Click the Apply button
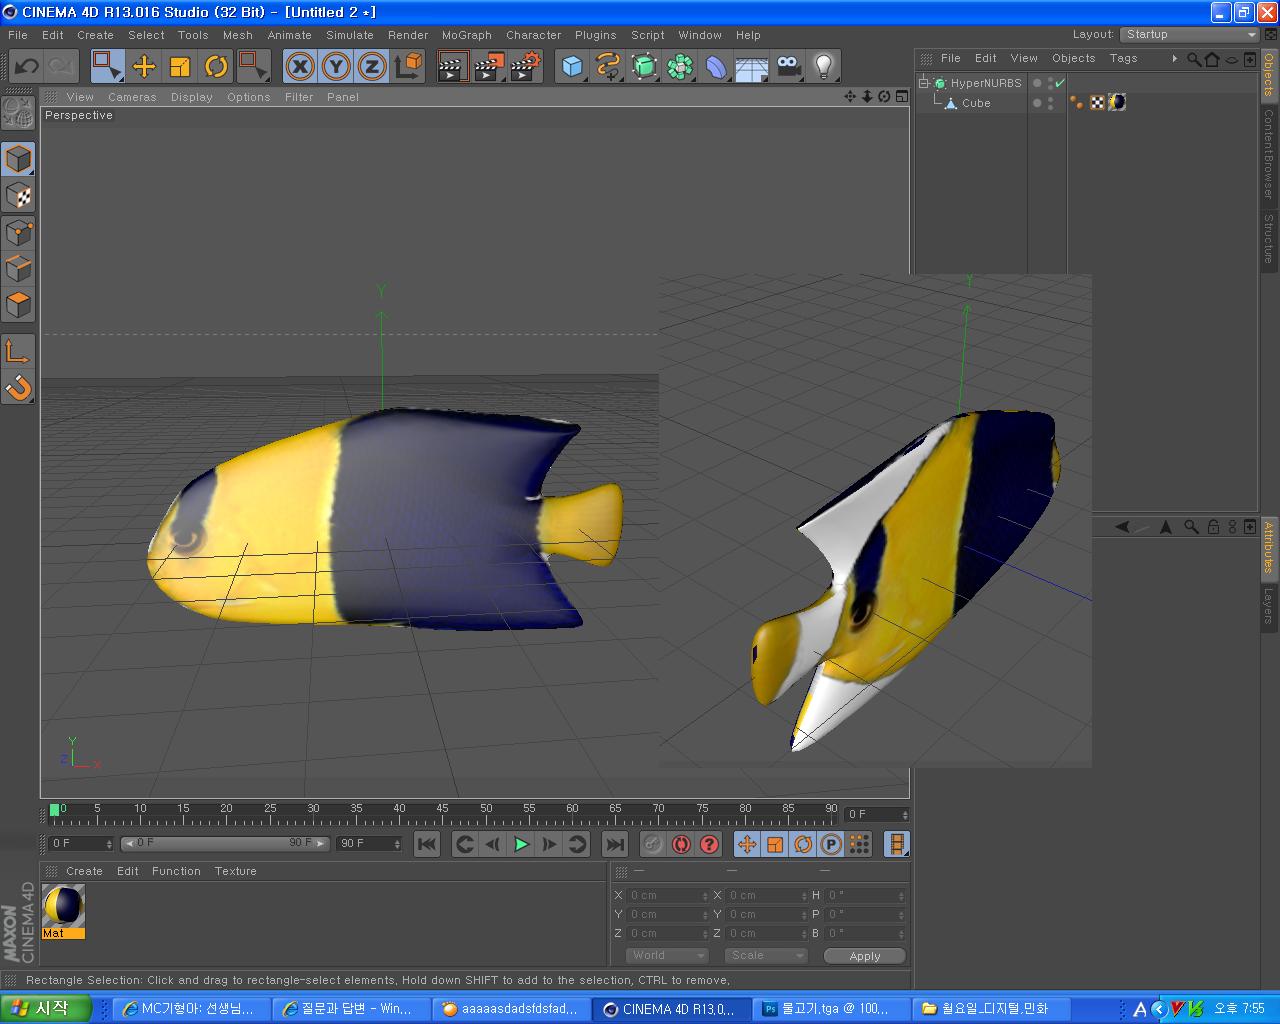Image resolution: width=1280 pixels, height=1024 pixels. tap(865, 956)
